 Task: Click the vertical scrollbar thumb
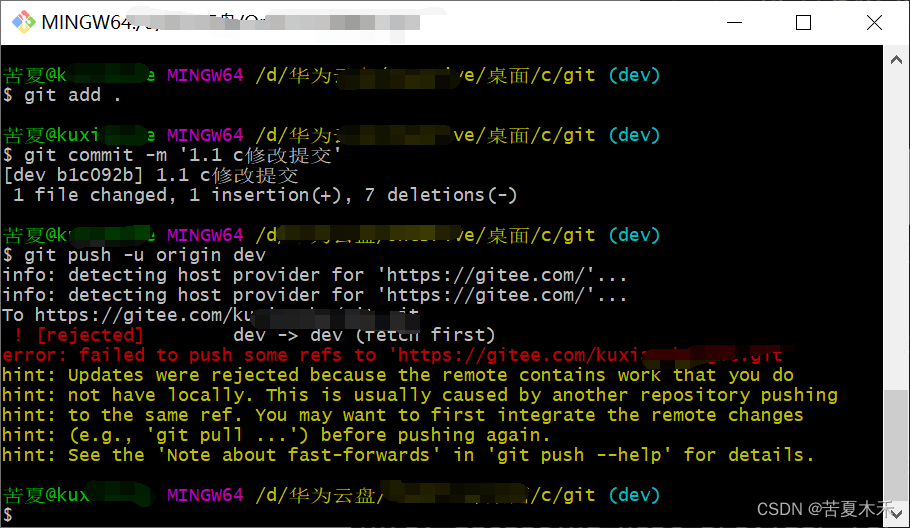click(896, 446)
